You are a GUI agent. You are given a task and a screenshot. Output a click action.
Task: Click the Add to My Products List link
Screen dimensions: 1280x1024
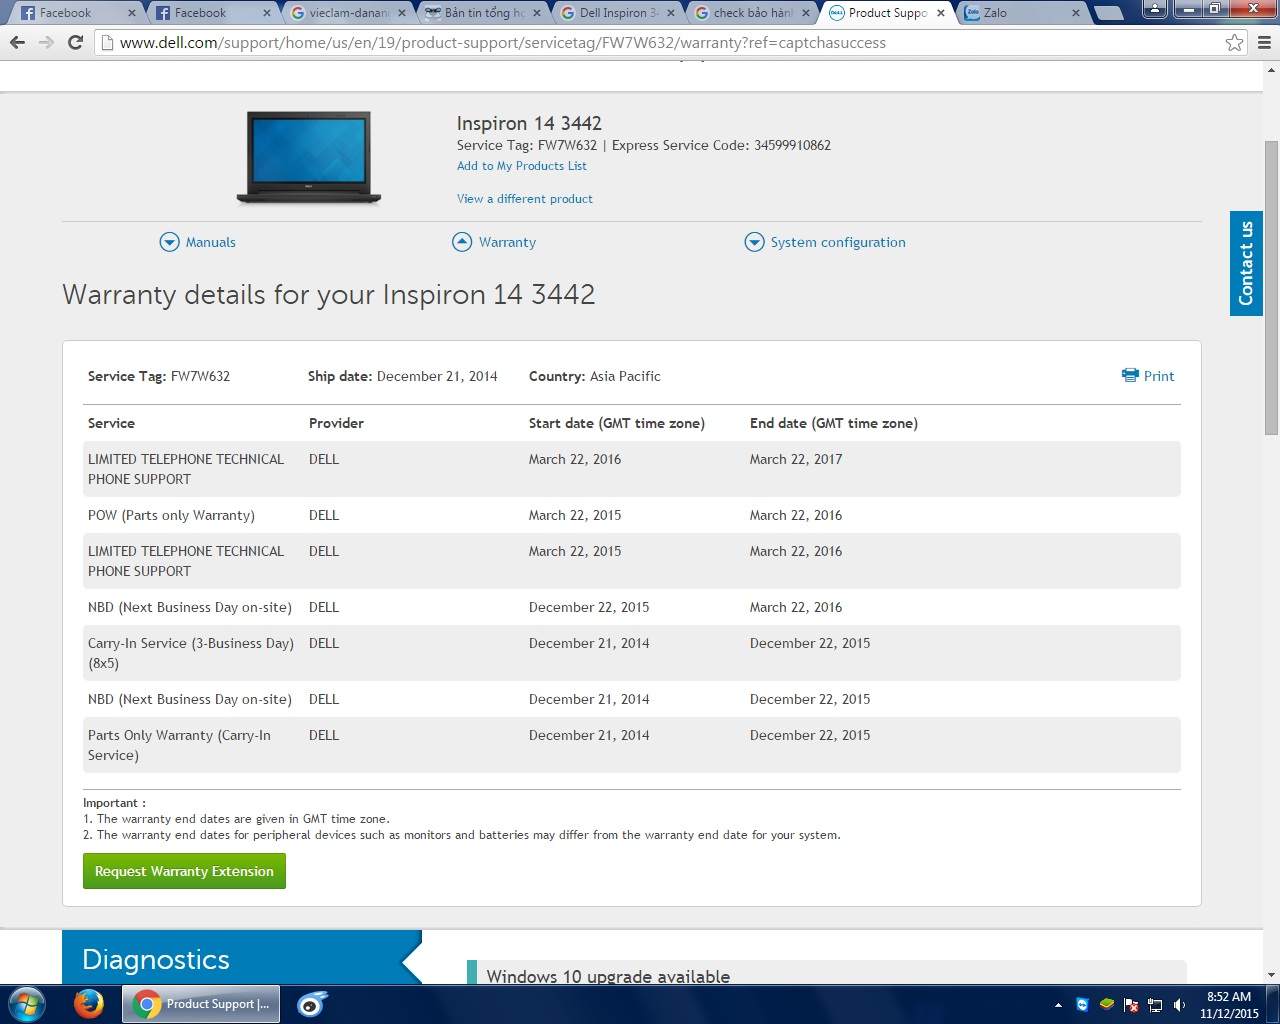point(521,166)
